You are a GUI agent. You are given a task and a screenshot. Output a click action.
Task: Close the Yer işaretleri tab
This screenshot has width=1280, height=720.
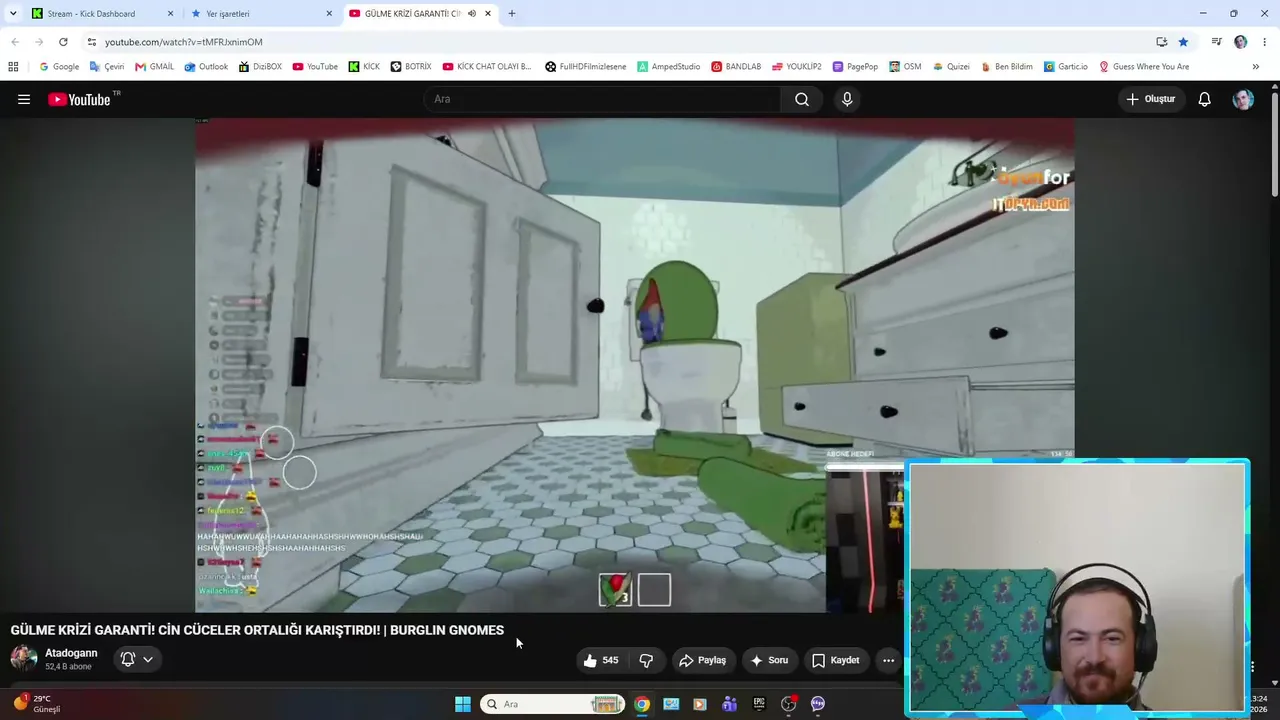pyautogui.click(x=329, y=14)
